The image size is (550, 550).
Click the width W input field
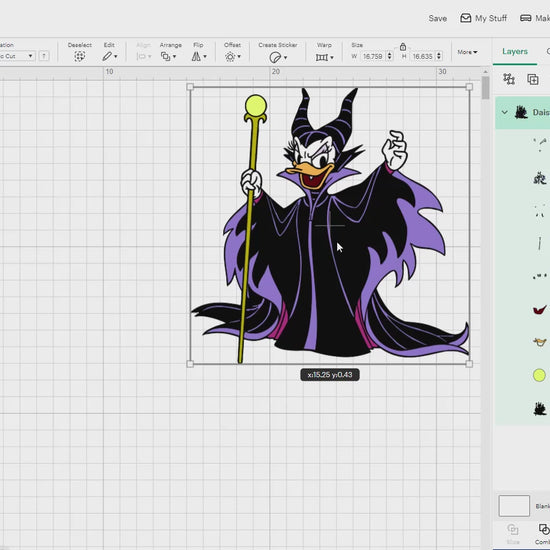373,56
